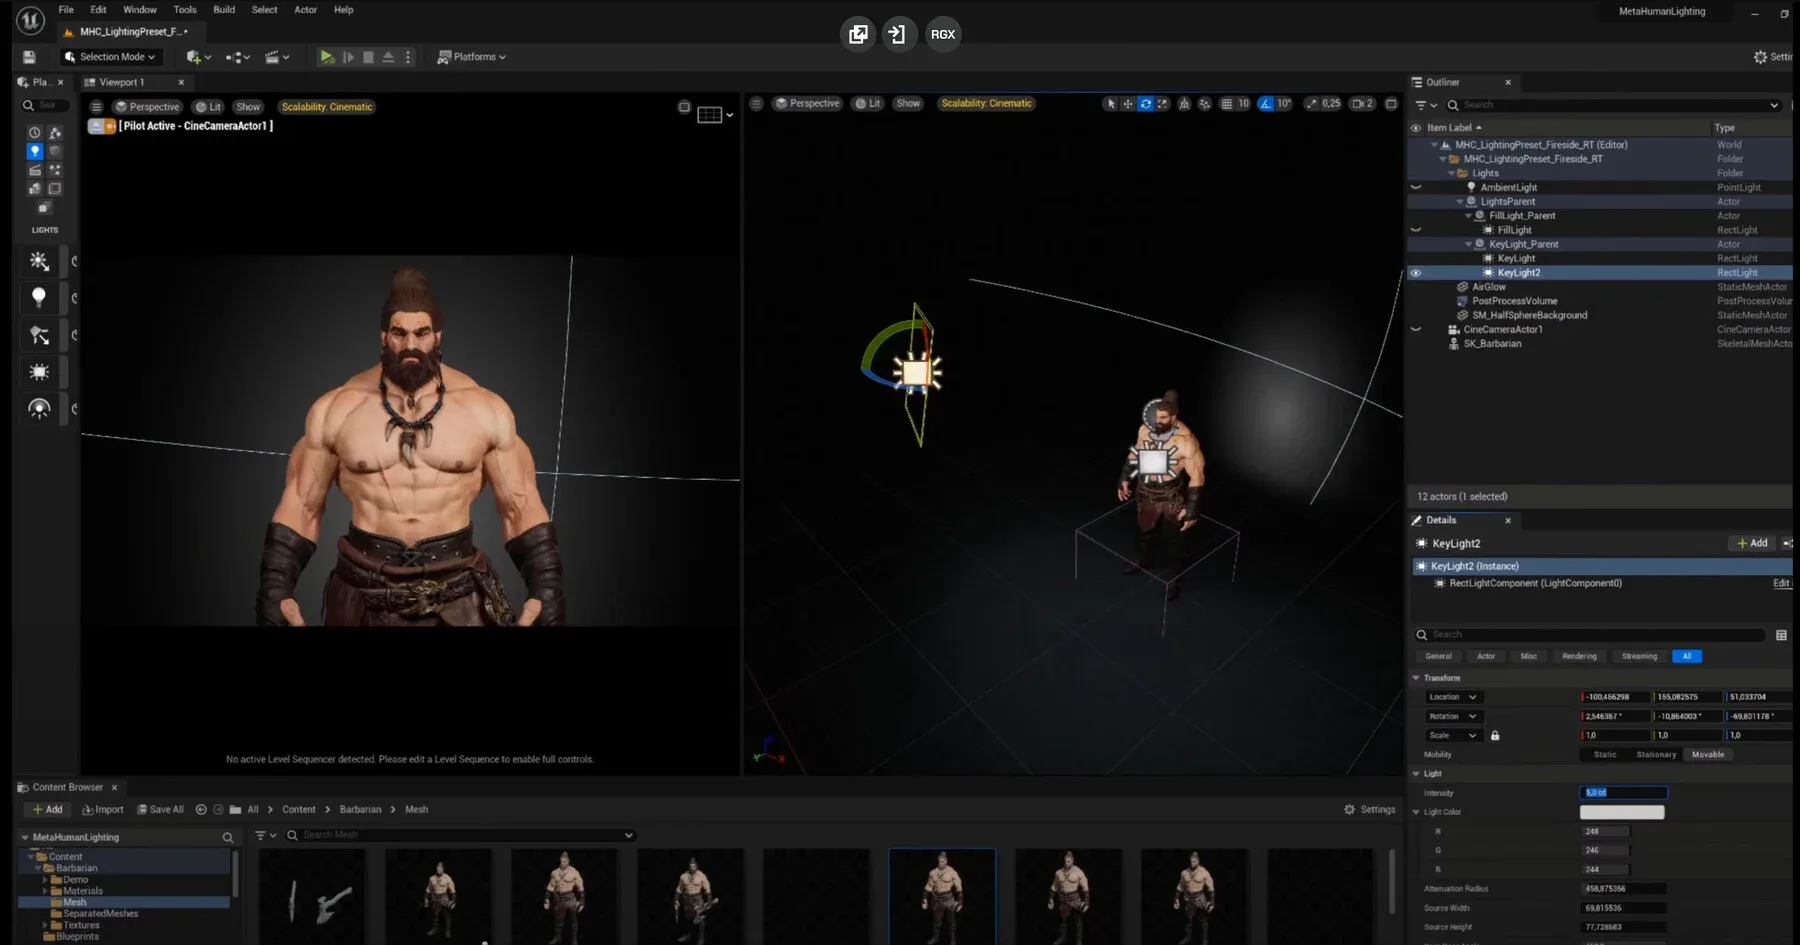Toggle scale snap 0,25 icon
This screenshot has width=1800, height=945.
coord(1312,103)
